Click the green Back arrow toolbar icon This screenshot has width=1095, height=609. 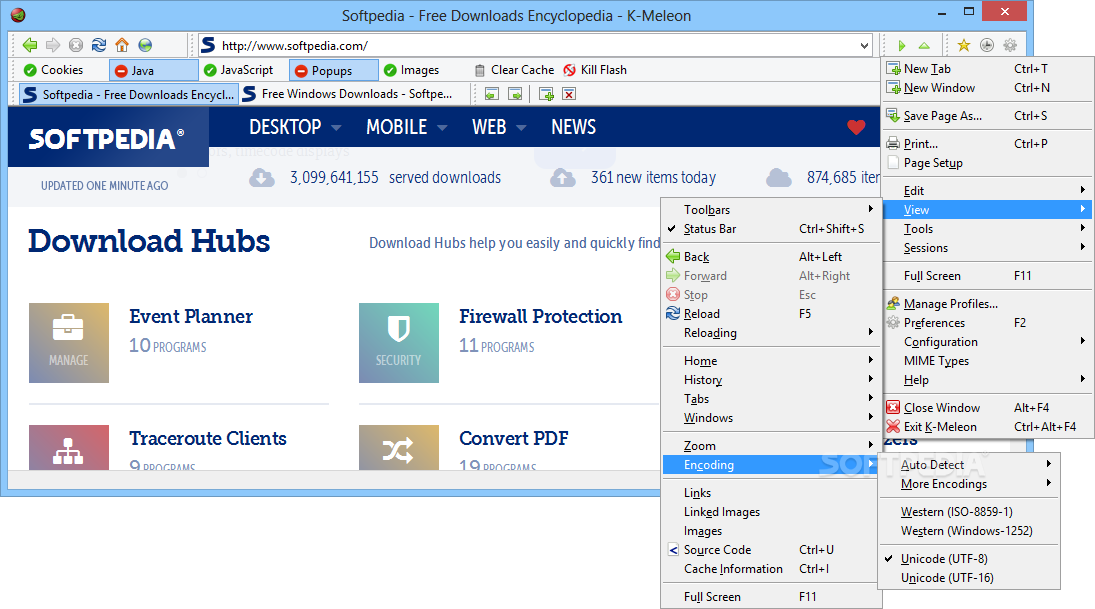coord(30,45)
